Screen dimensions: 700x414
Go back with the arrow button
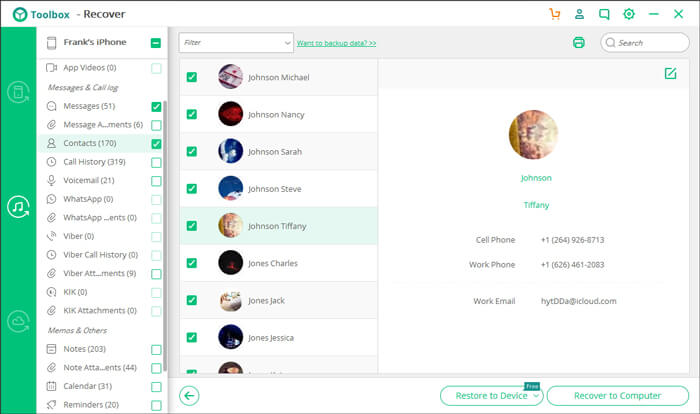click(x=189, y=396)
